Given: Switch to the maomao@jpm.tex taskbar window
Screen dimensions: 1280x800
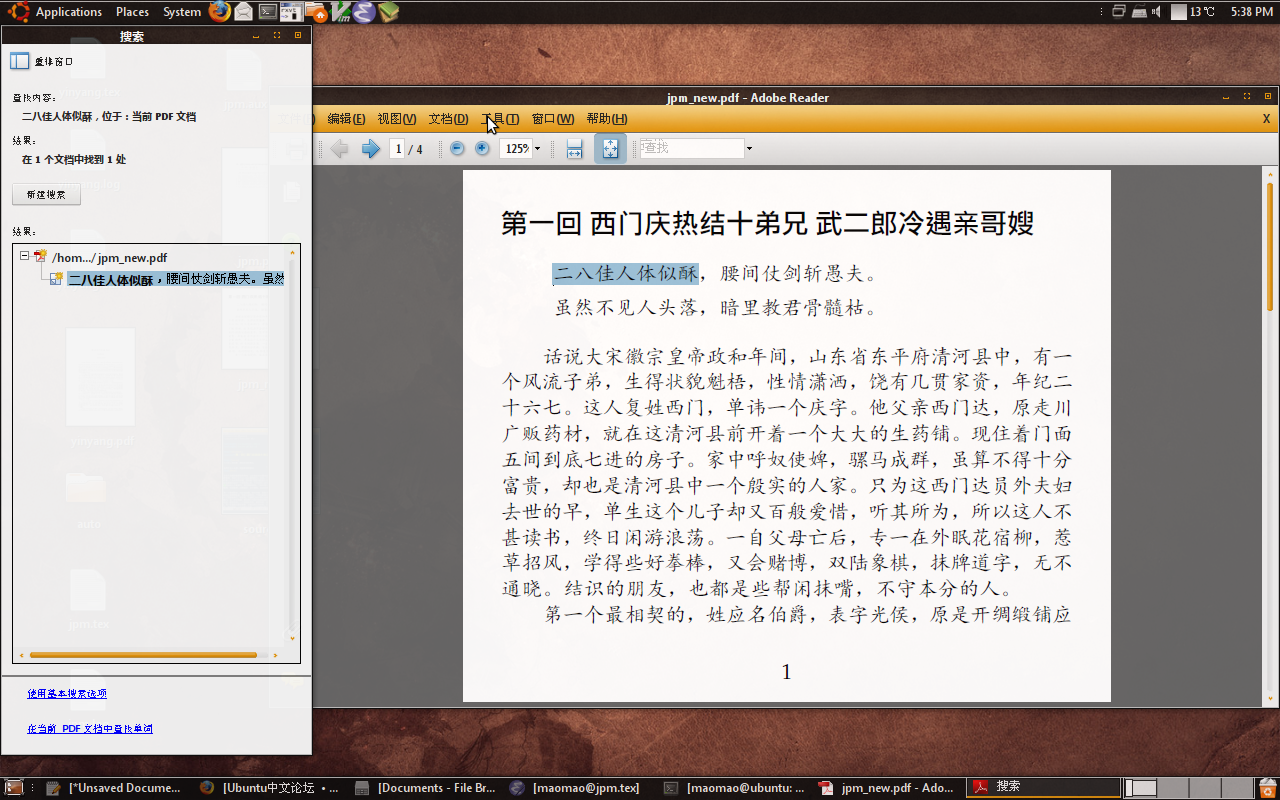Looking at the screenshot, I should (580, 788).
